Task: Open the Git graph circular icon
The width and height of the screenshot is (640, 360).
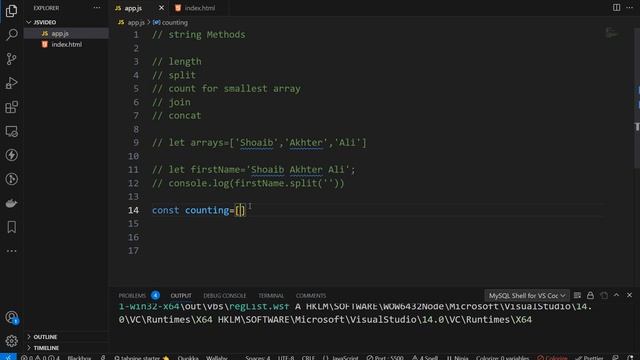Action: click(11, 179)
